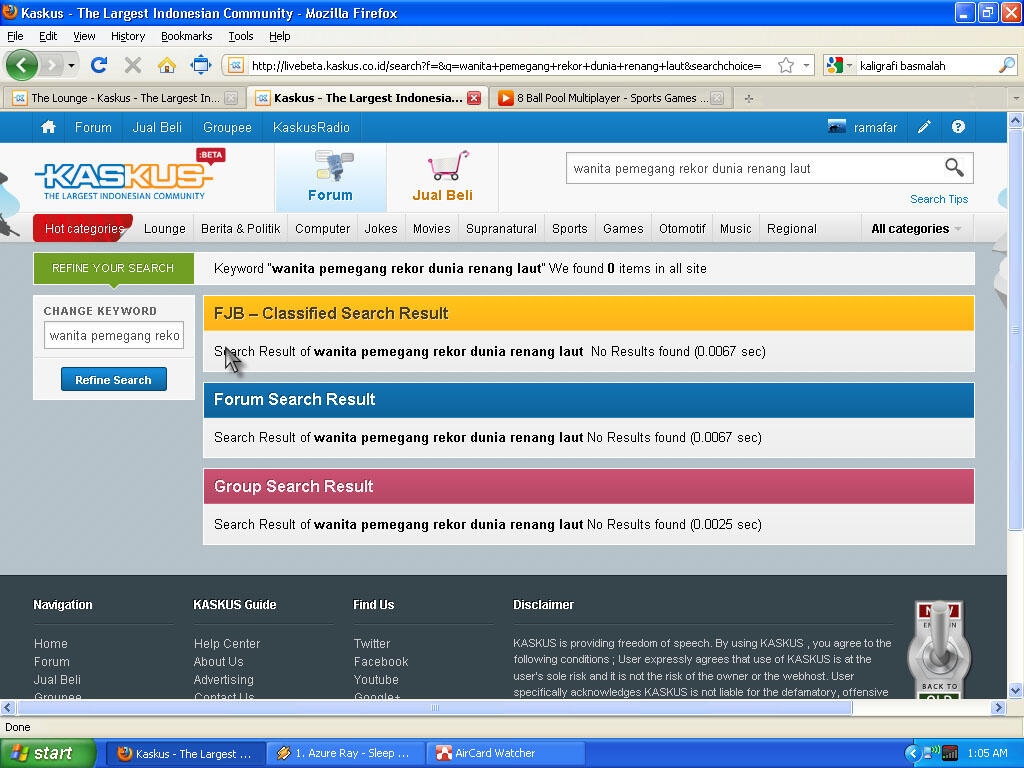1024x768 pixels.
Task: Open Forum in the blue top bar
Action: 93,127
